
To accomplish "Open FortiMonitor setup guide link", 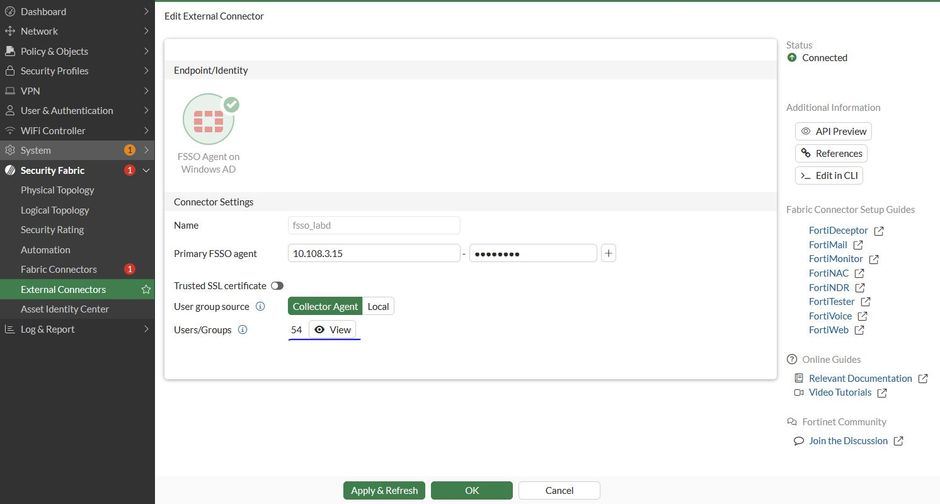I will (836, 259).
